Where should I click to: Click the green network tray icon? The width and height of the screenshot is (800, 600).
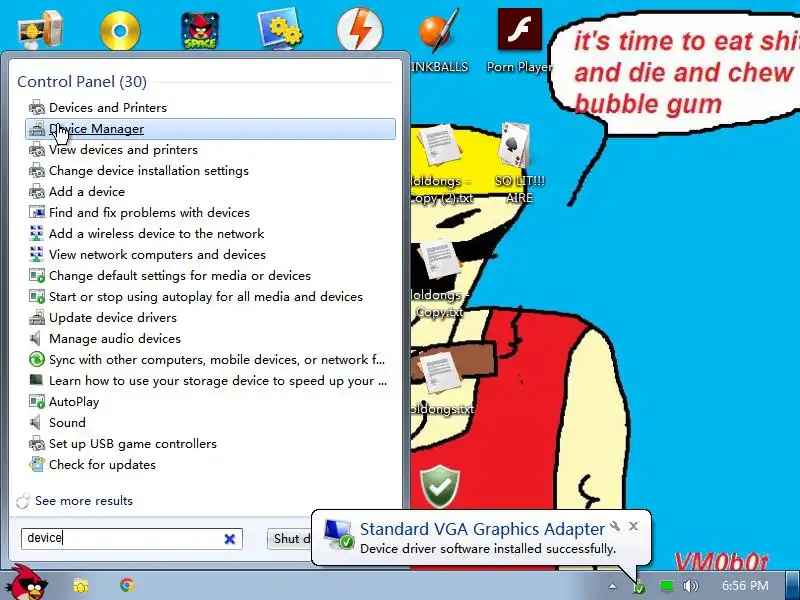point(666,586)
